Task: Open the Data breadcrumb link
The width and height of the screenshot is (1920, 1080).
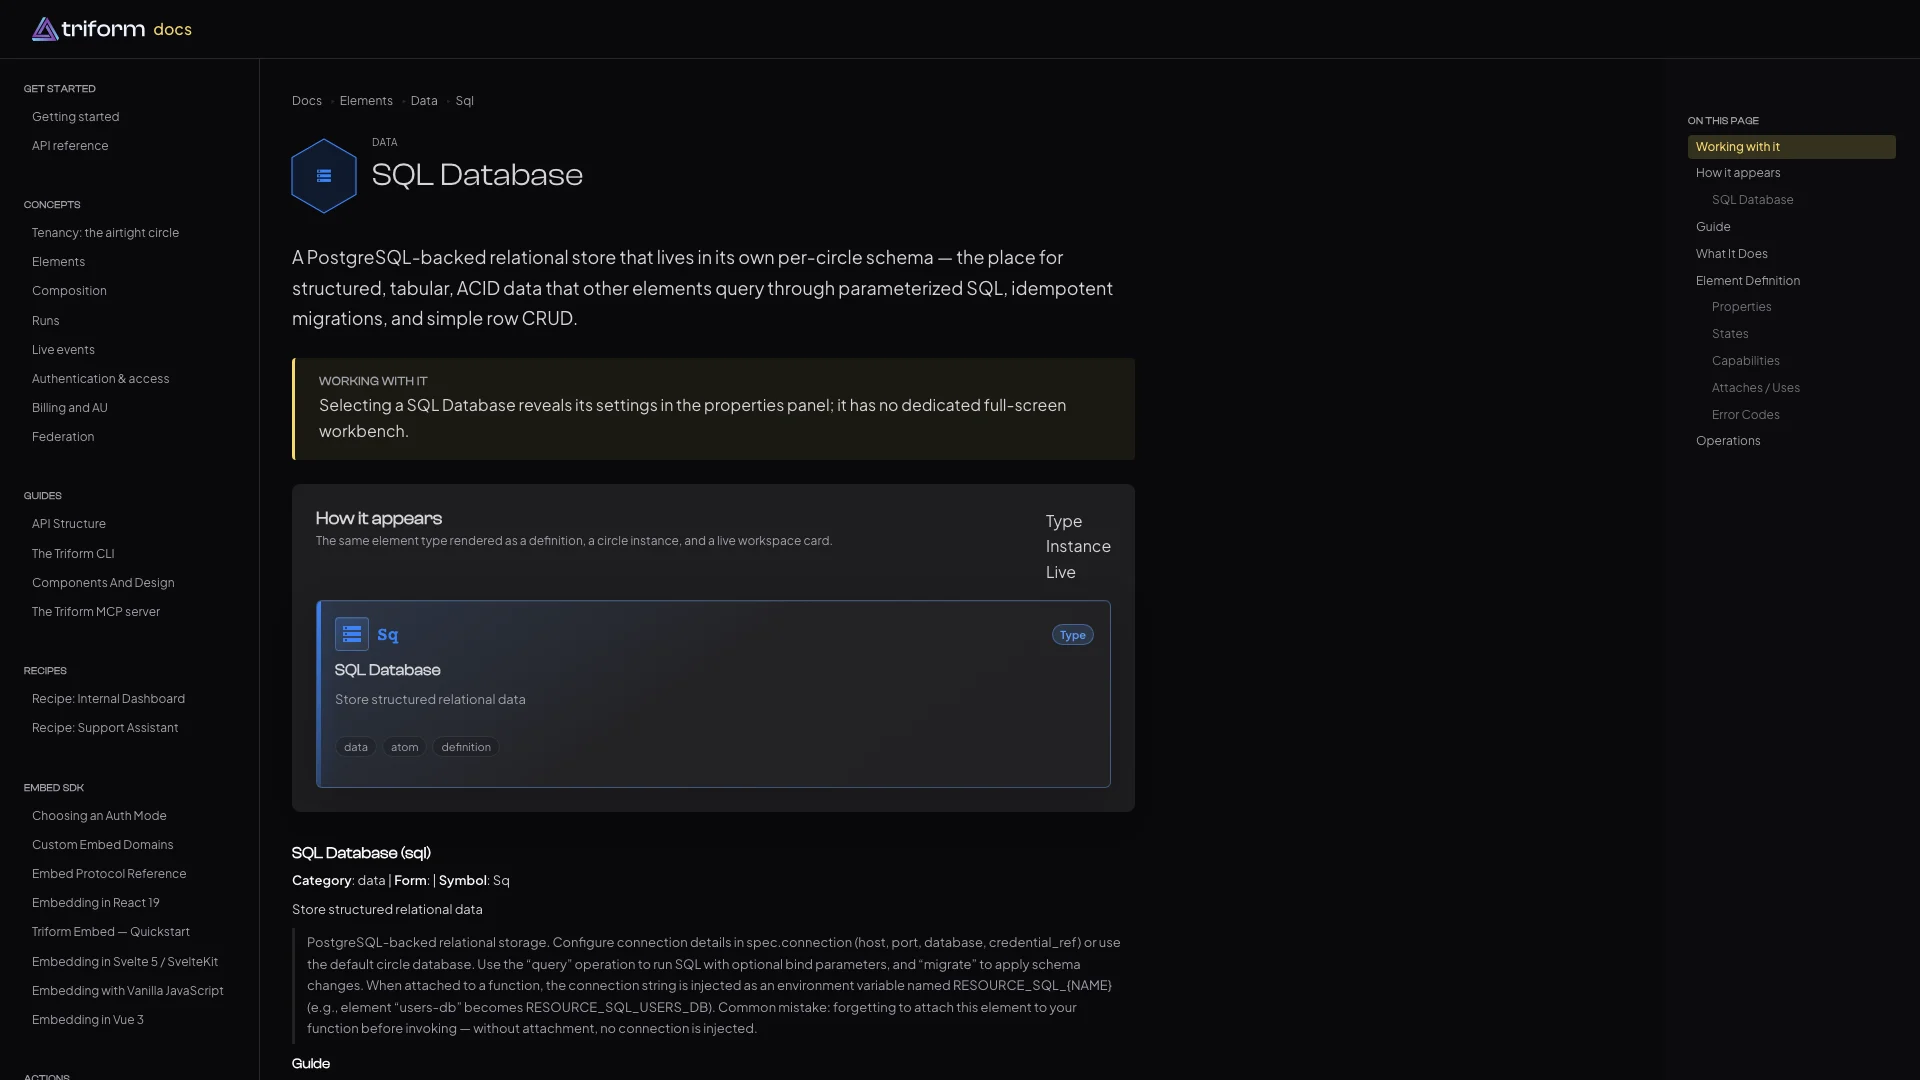Action: pos(424,101)
